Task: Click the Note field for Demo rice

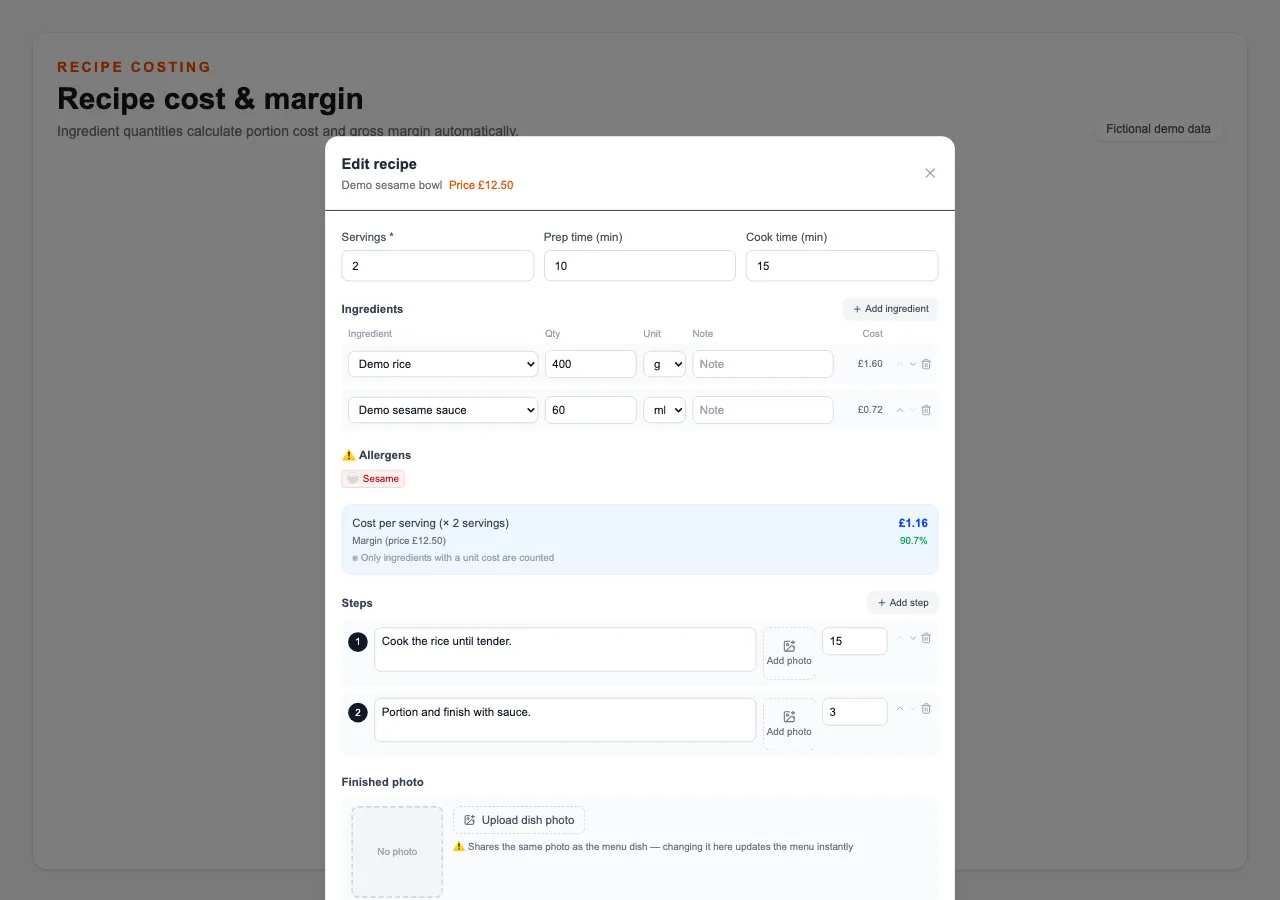Action: [x=763, y=364]
